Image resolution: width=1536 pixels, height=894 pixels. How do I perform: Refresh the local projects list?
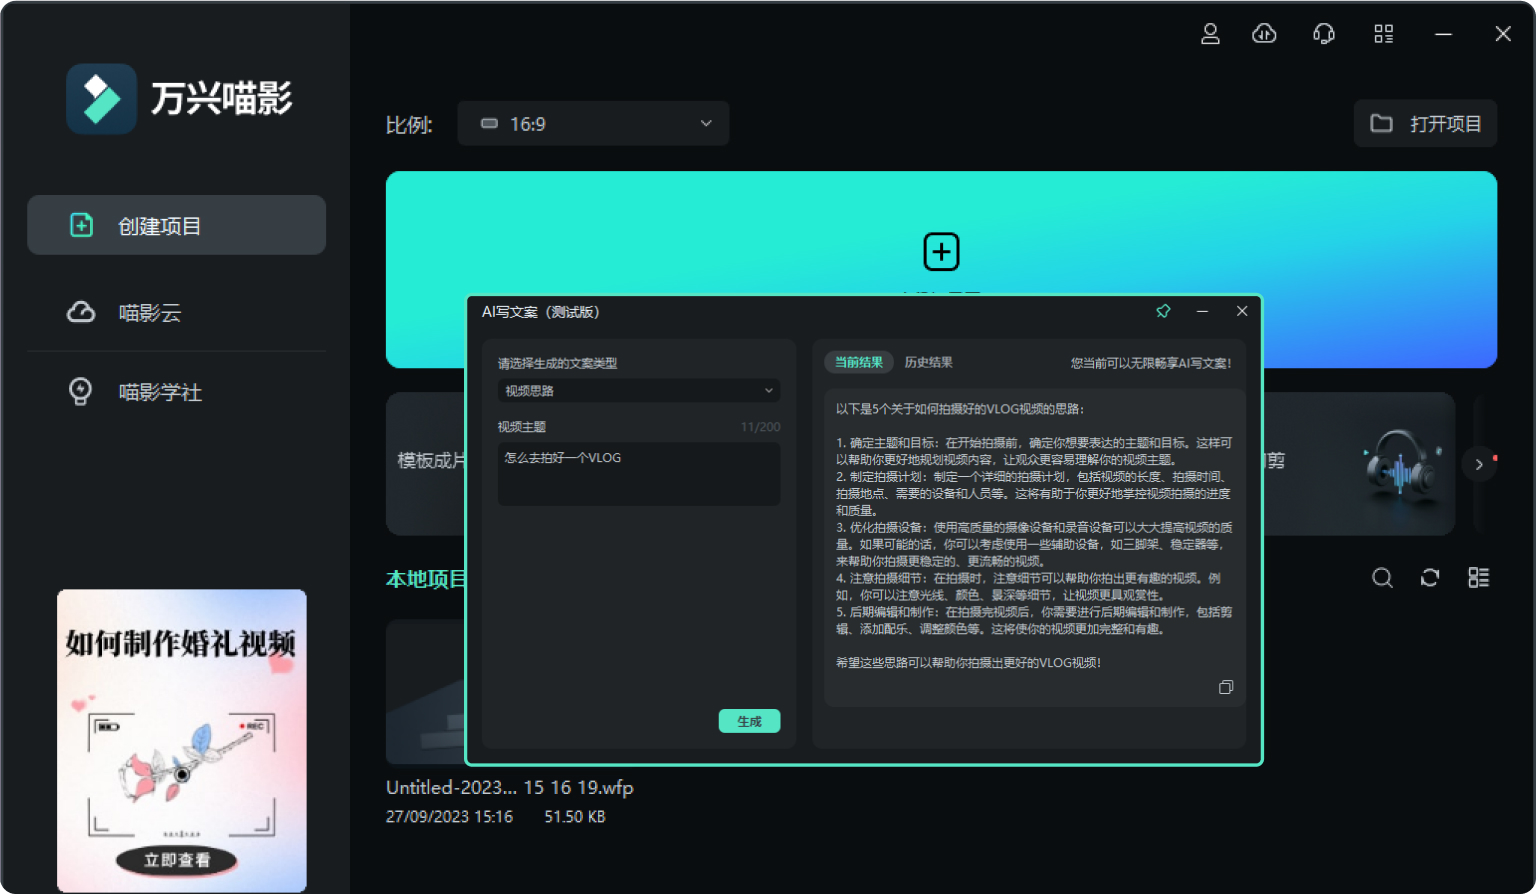1430,578
